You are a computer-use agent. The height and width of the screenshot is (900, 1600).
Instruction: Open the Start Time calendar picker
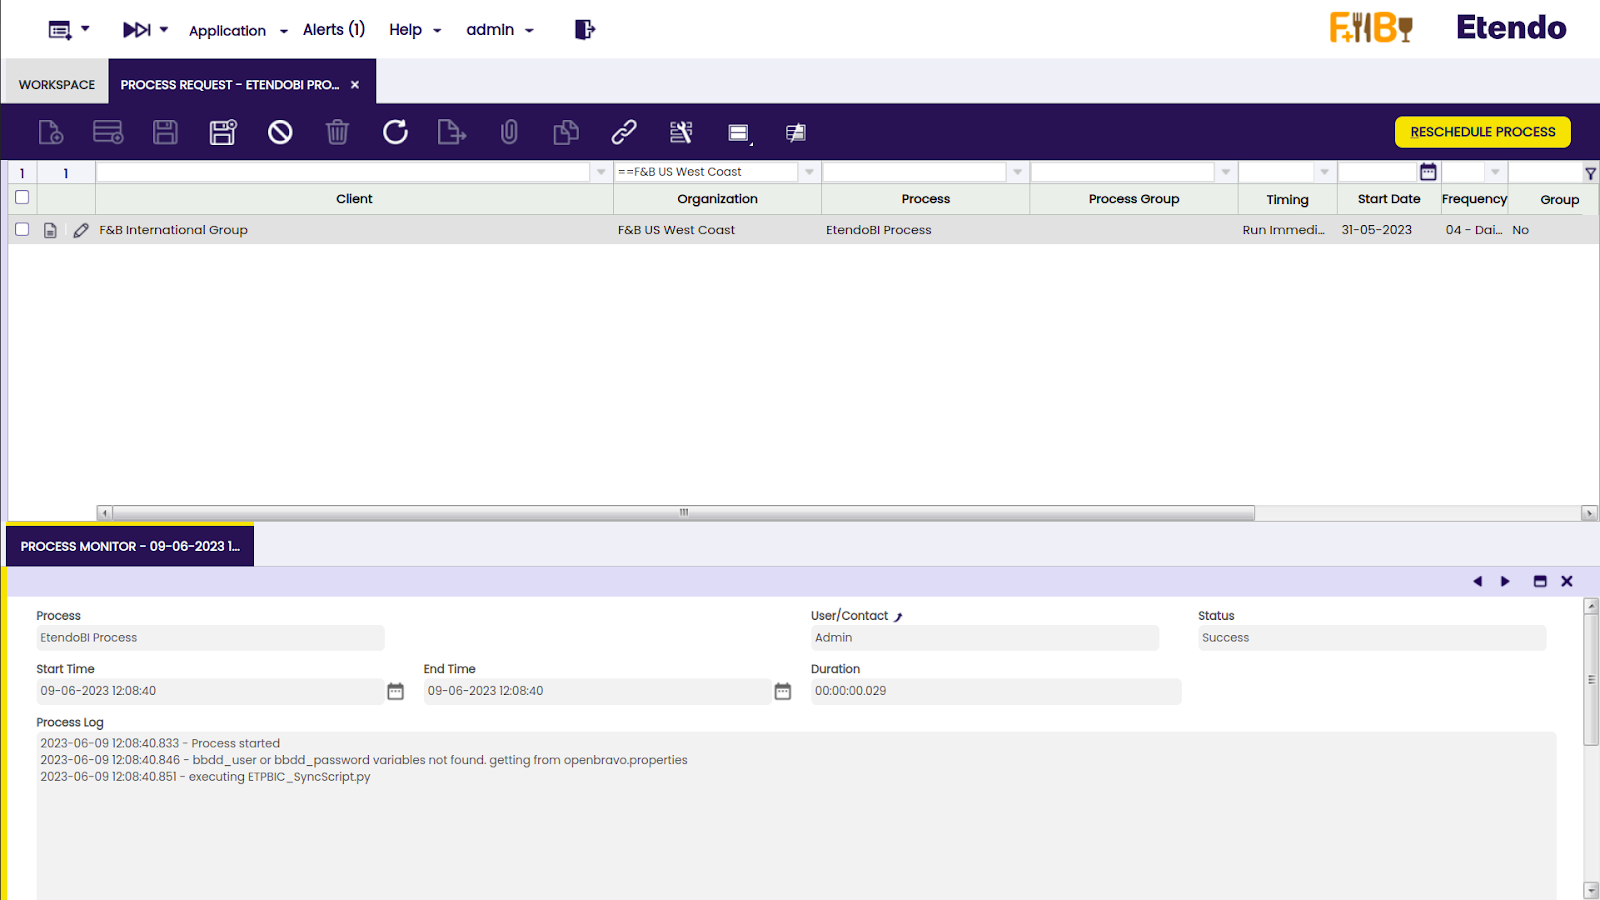coord(395,691)
